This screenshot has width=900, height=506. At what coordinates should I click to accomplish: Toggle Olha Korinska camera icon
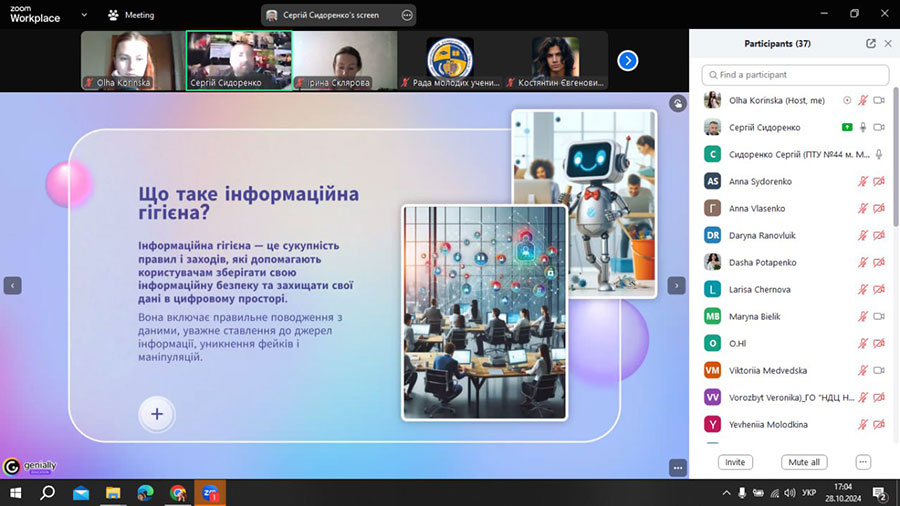point(879,100)
